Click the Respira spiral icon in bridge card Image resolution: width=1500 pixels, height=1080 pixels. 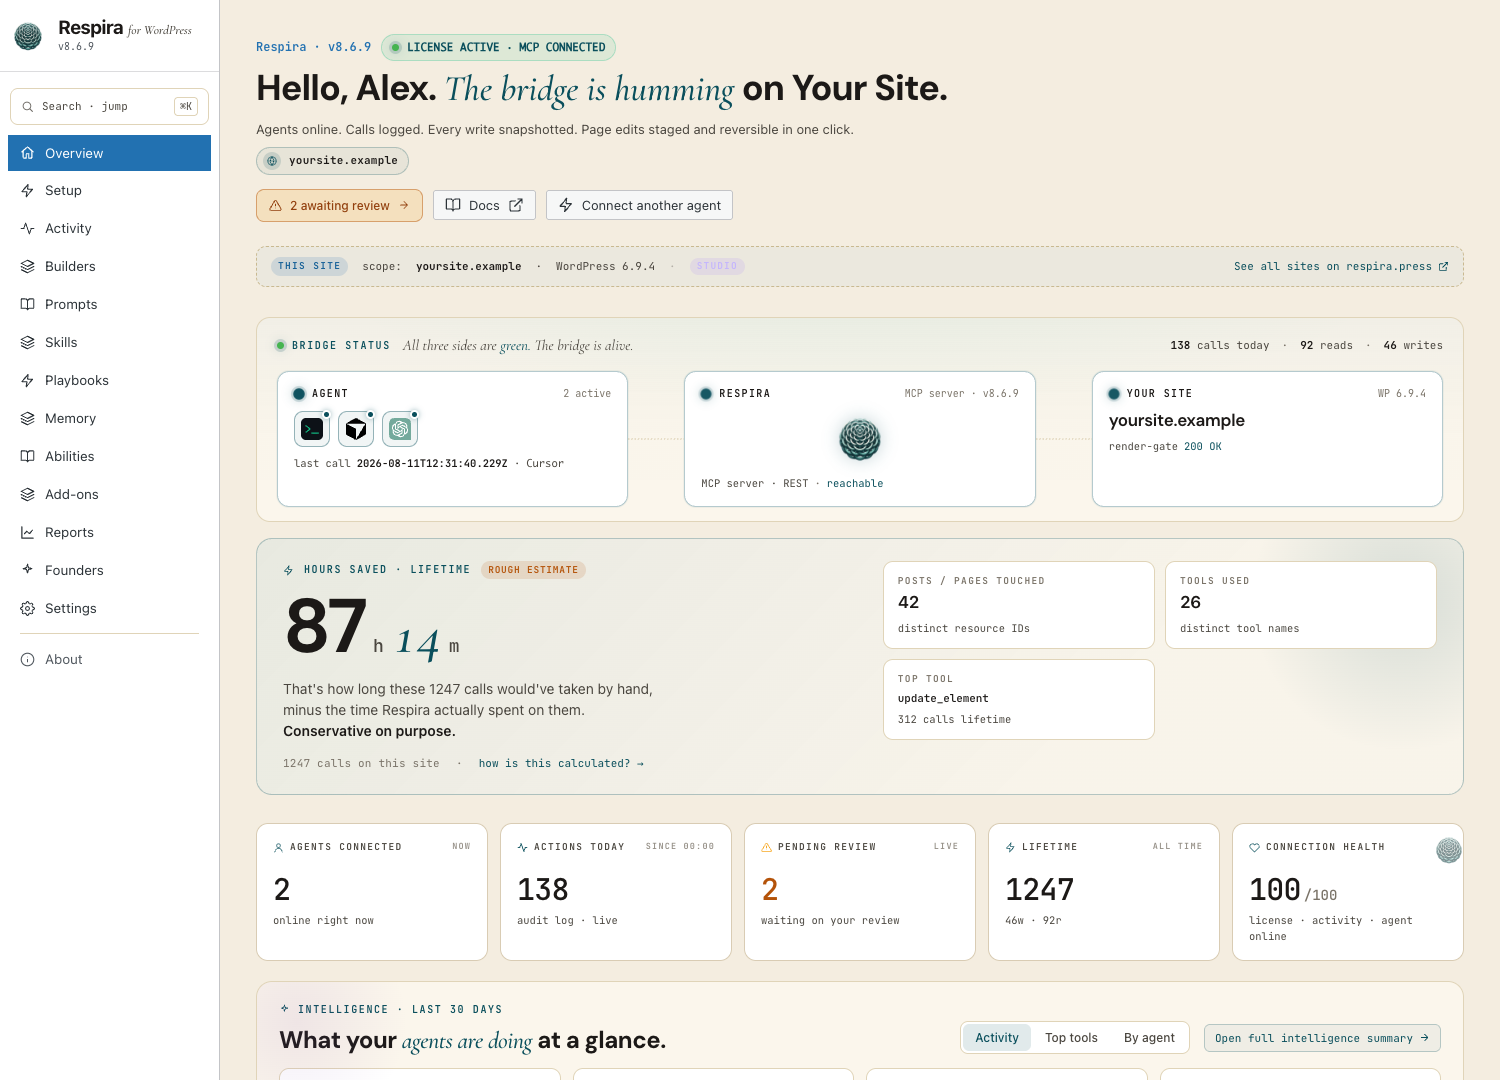tap(859, 439)
